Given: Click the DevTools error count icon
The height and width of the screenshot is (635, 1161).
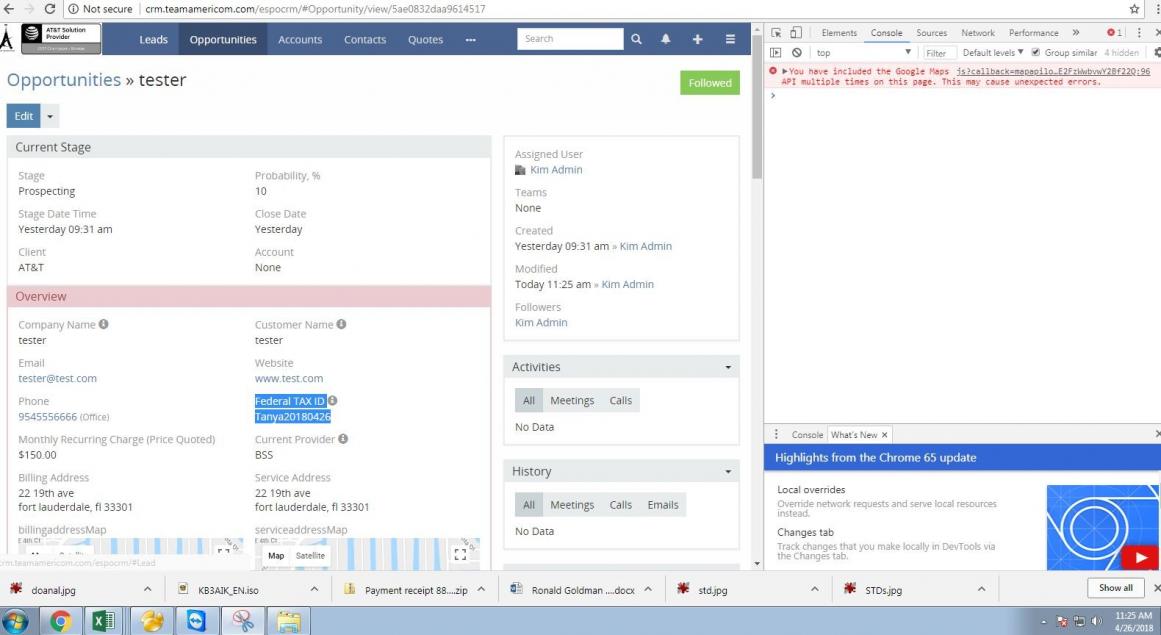Looking at the screenshot, I should (1114, 33).
